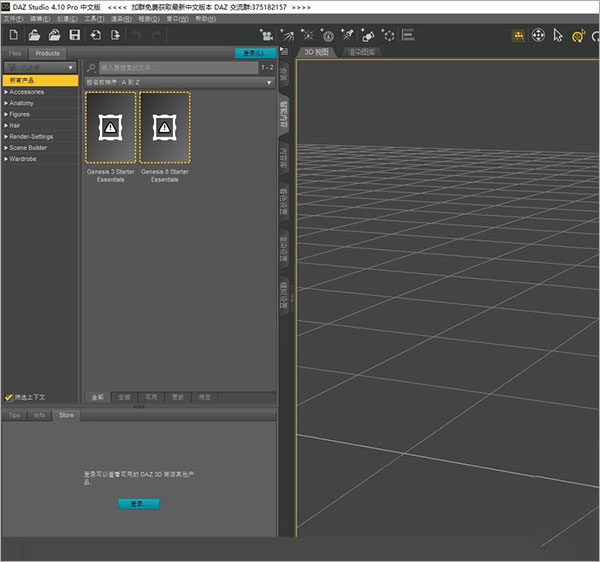Switch to the Files tab

coord(15,53)
